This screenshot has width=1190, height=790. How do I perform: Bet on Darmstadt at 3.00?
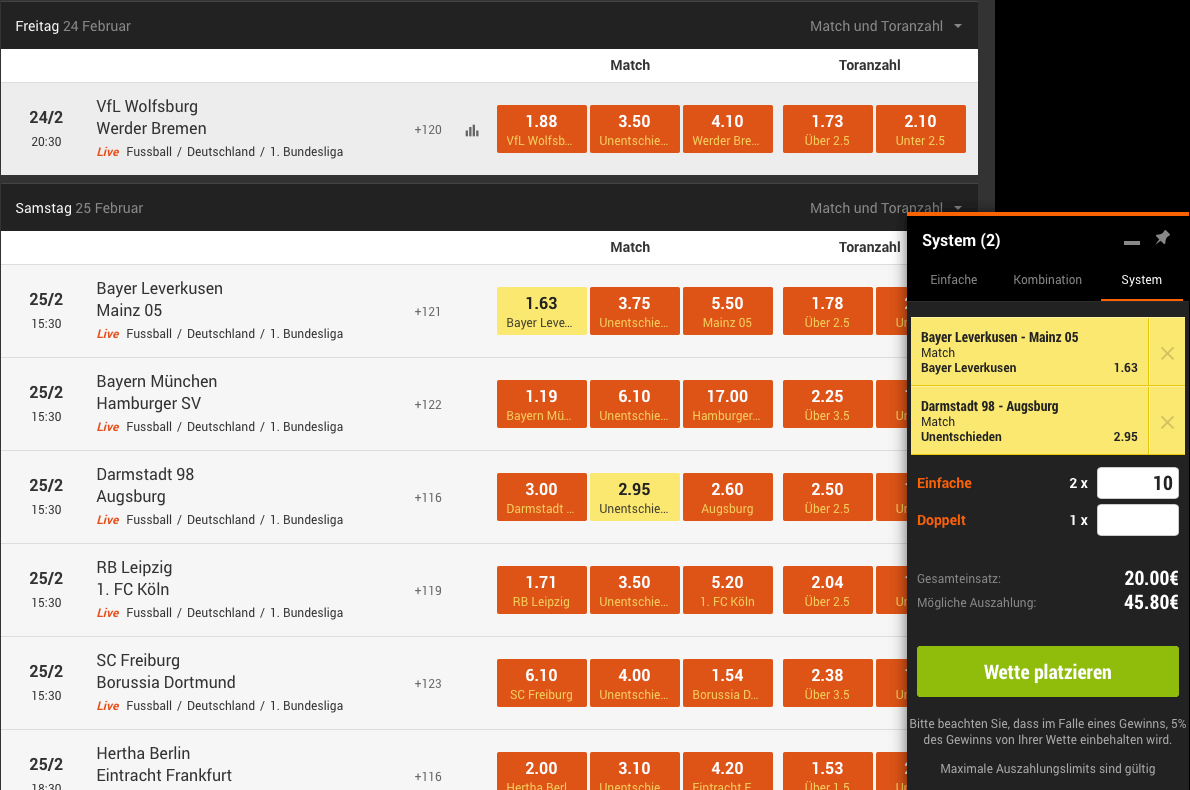point(541,497)
